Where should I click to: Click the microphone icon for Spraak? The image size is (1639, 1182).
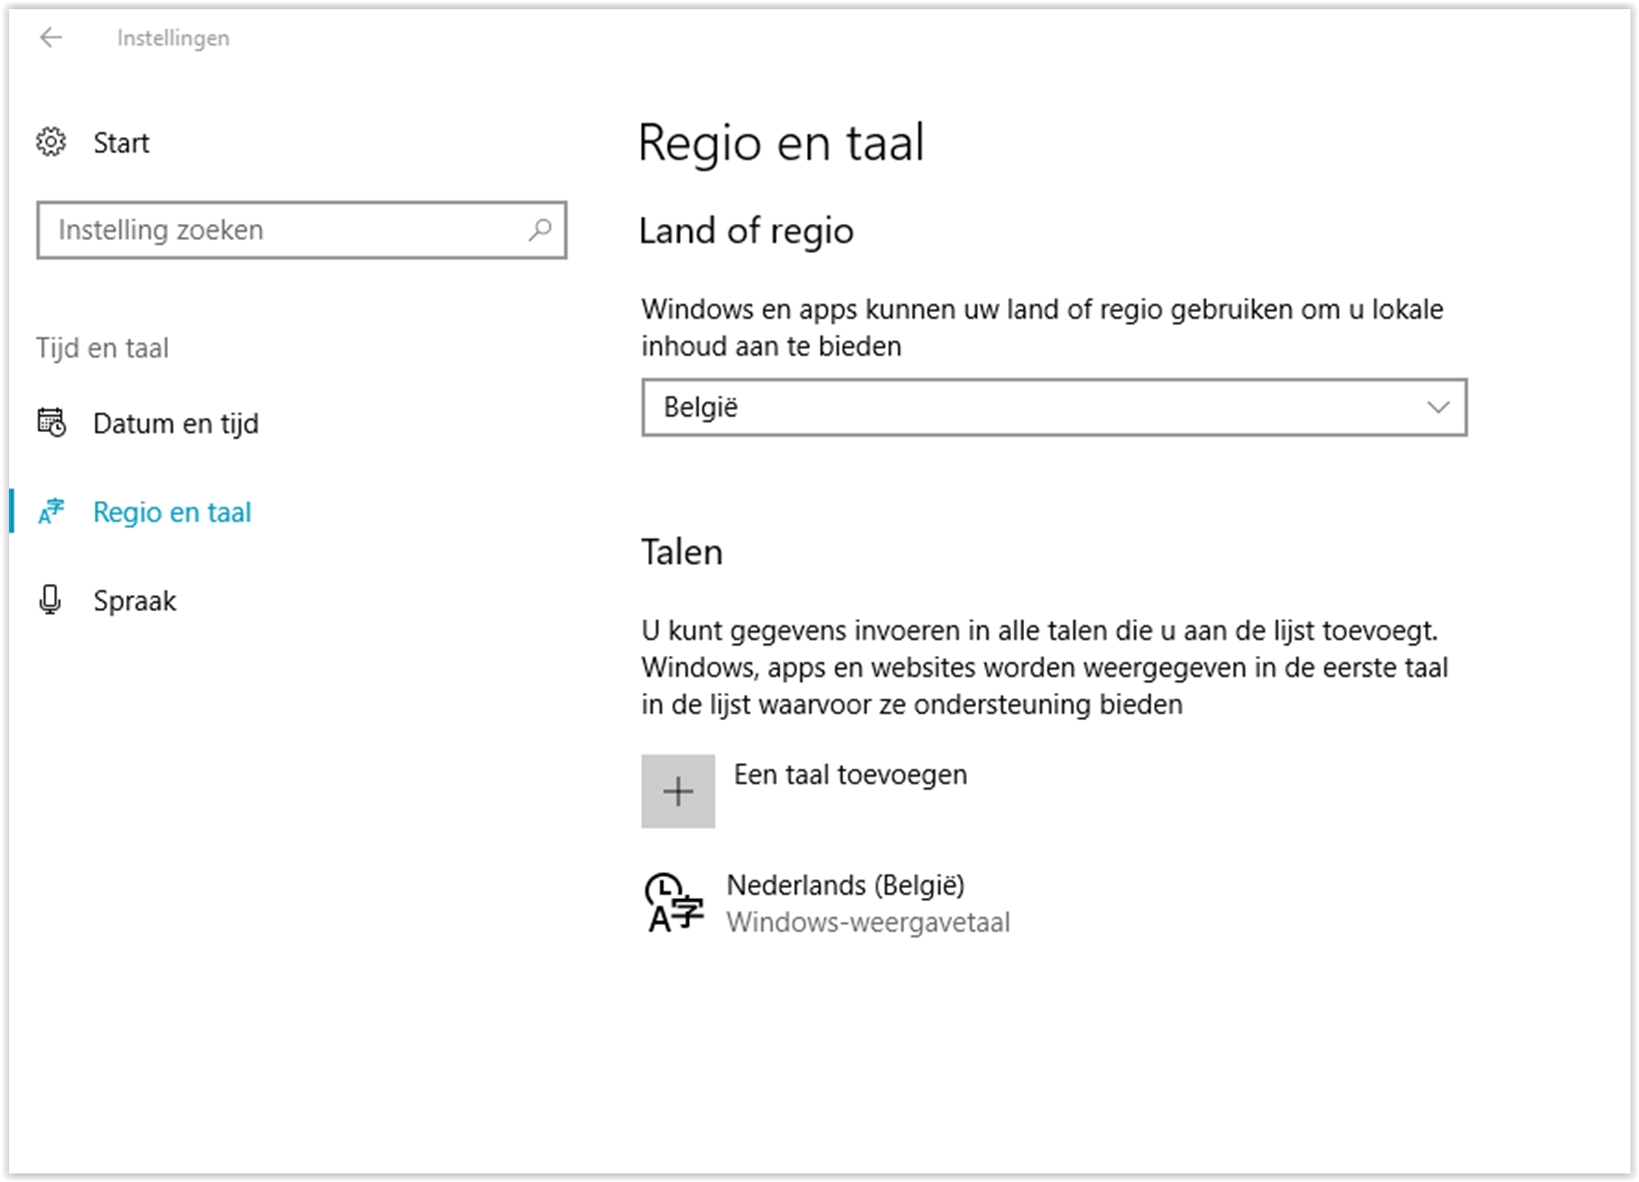click(50, 600)
